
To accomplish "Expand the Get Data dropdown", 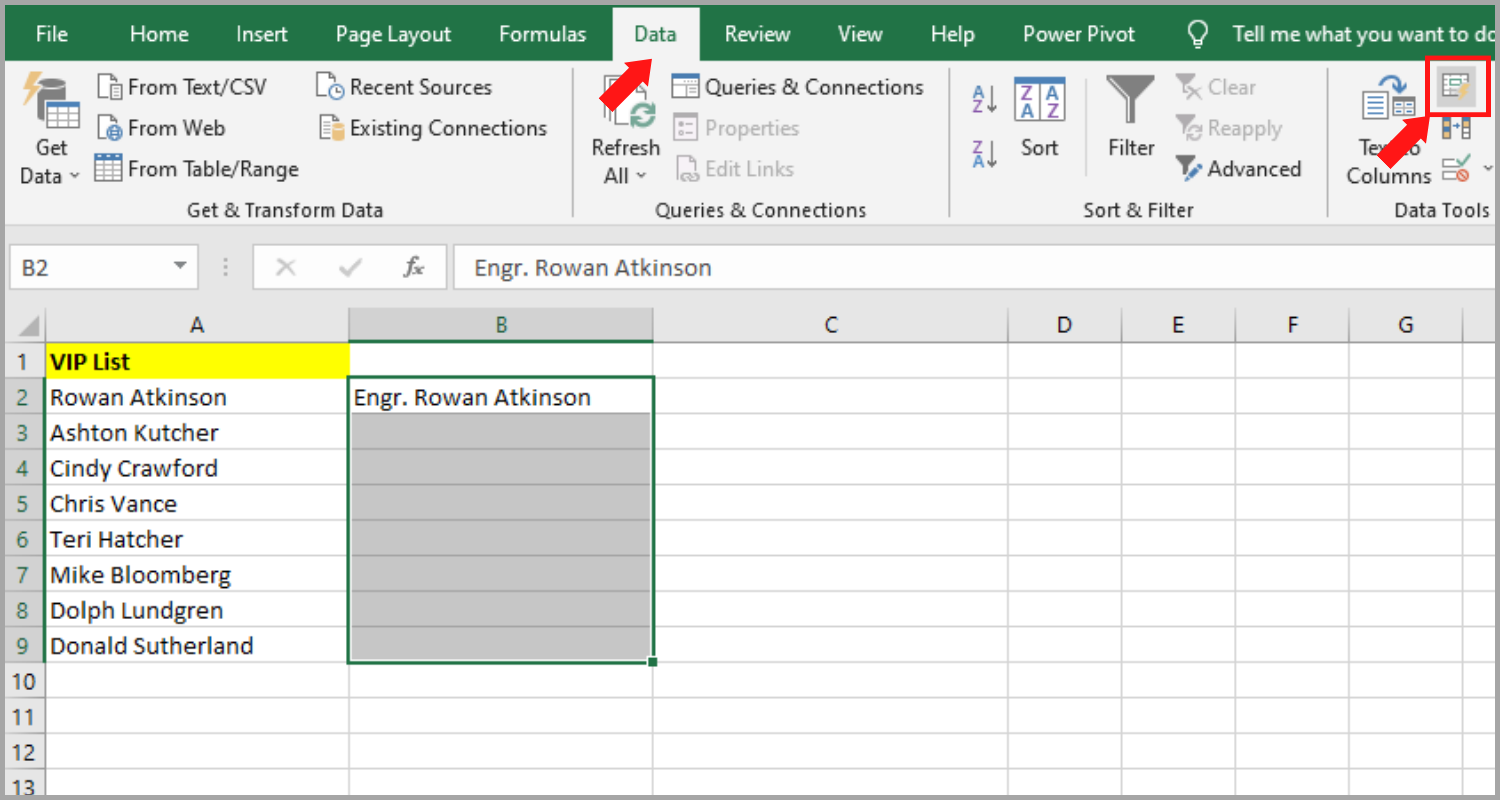I will click(75, 176).
